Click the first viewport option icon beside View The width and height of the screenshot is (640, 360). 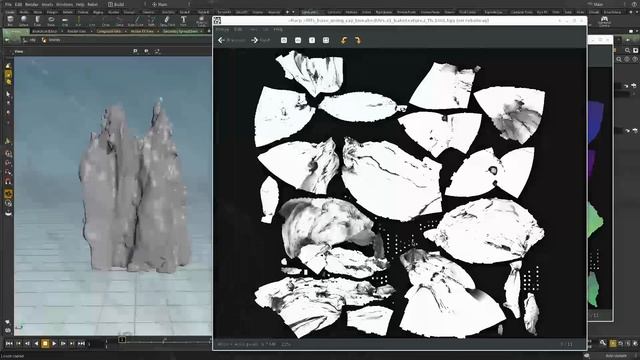tap(135, 51)
